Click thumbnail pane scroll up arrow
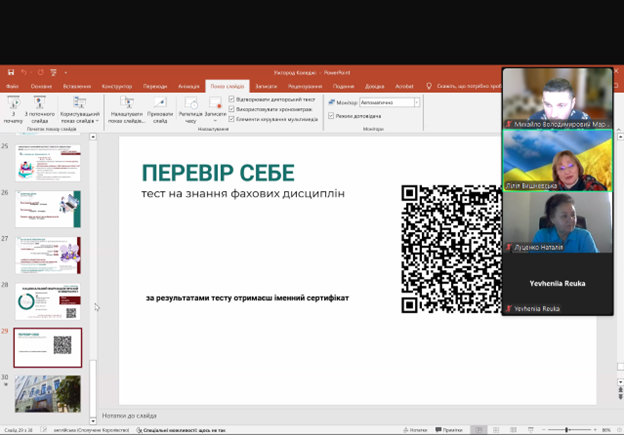 point(93,137)
